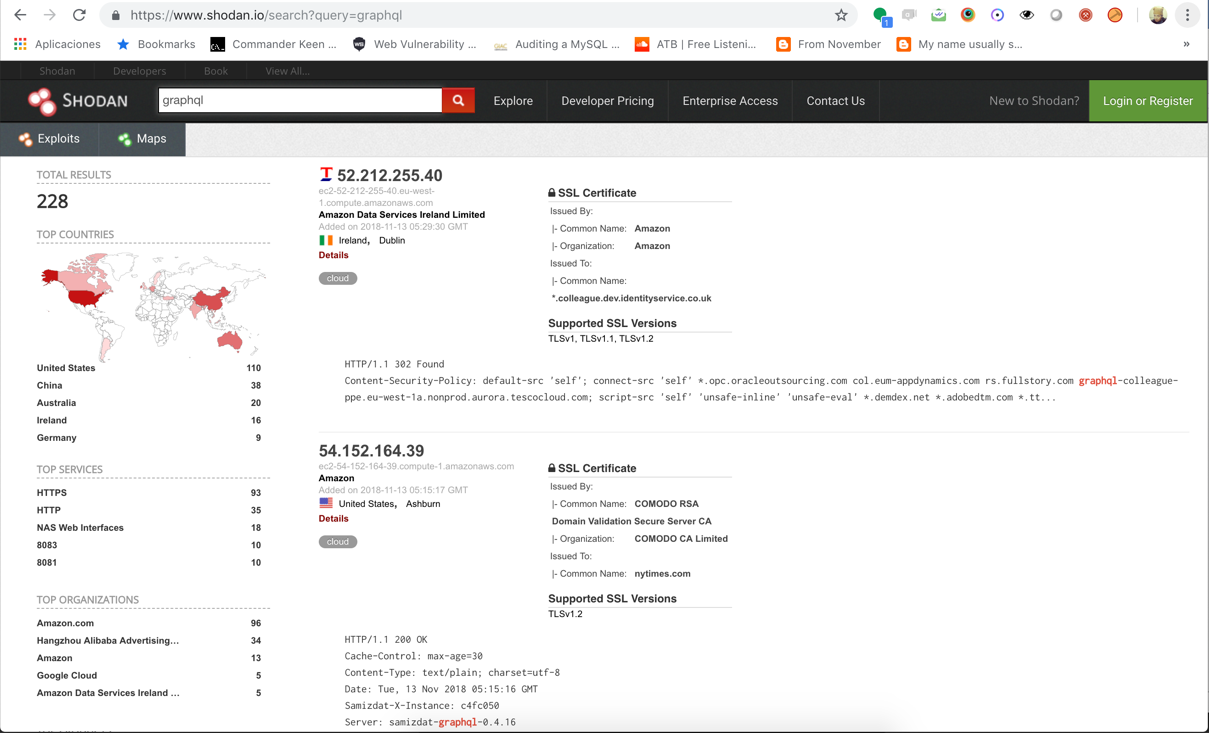Open Book top-bar tab
The width and height of the screenshot is (1209, 733).
[215, 71]
